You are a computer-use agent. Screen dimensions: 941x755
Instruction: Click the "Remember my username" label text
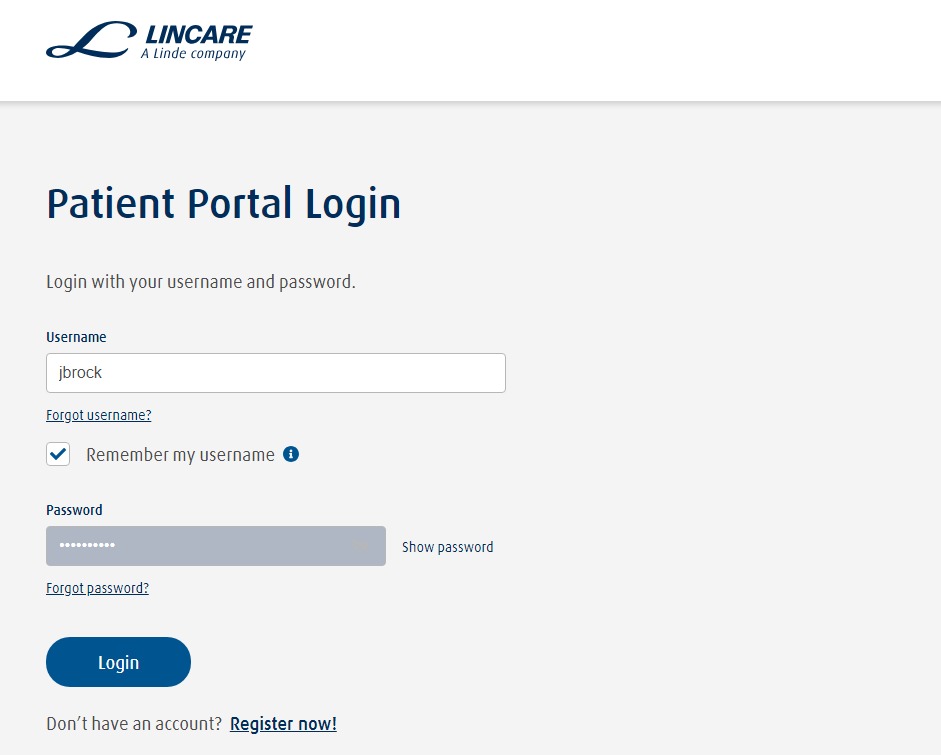[180, 455]
